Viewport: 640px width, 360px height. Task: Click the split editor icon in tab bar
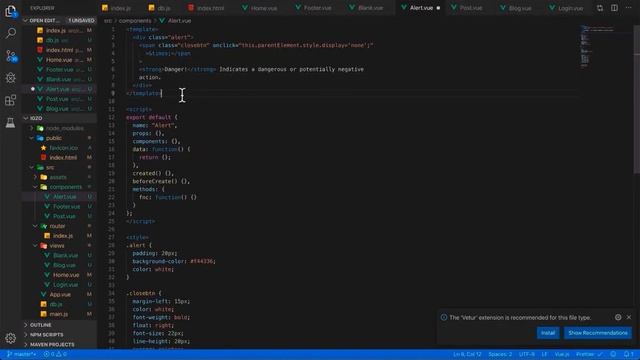point(614,8)
